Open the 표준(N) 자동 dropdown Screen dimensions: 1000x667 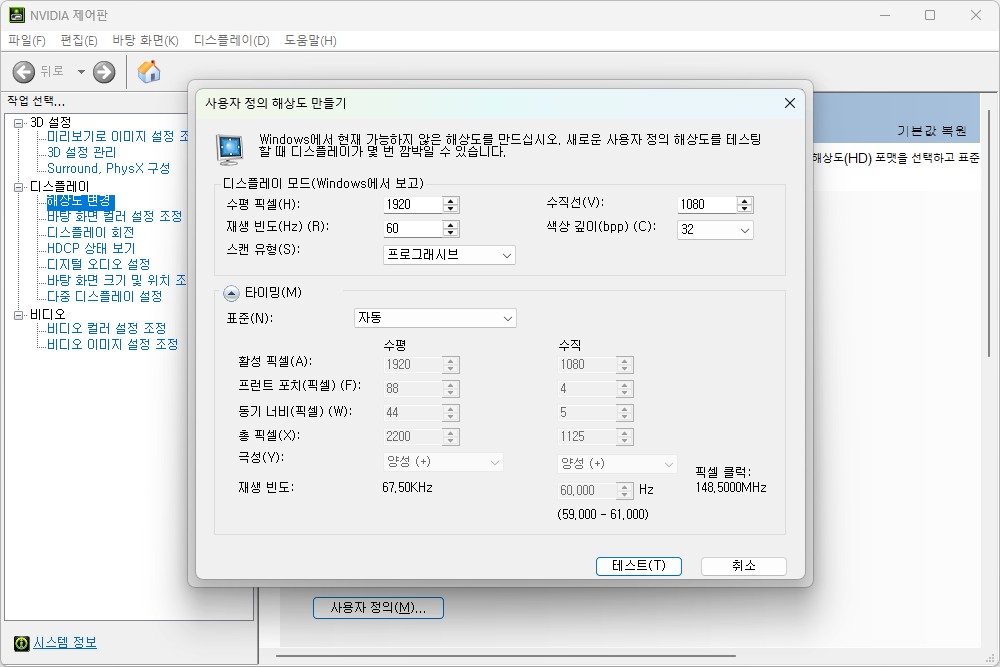click(x=435, y=318)
